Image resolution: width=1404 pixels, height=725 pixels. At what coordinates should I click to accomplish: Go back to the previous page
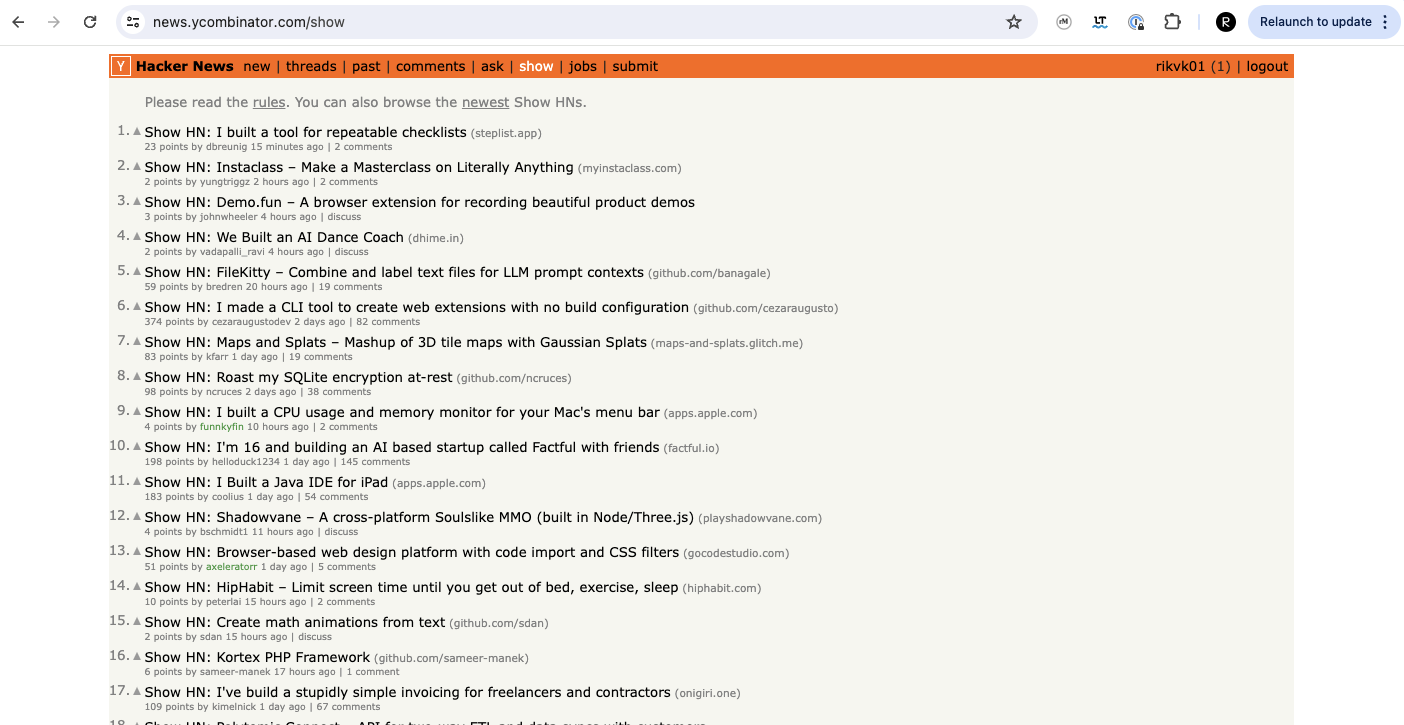tap(18, 22)
